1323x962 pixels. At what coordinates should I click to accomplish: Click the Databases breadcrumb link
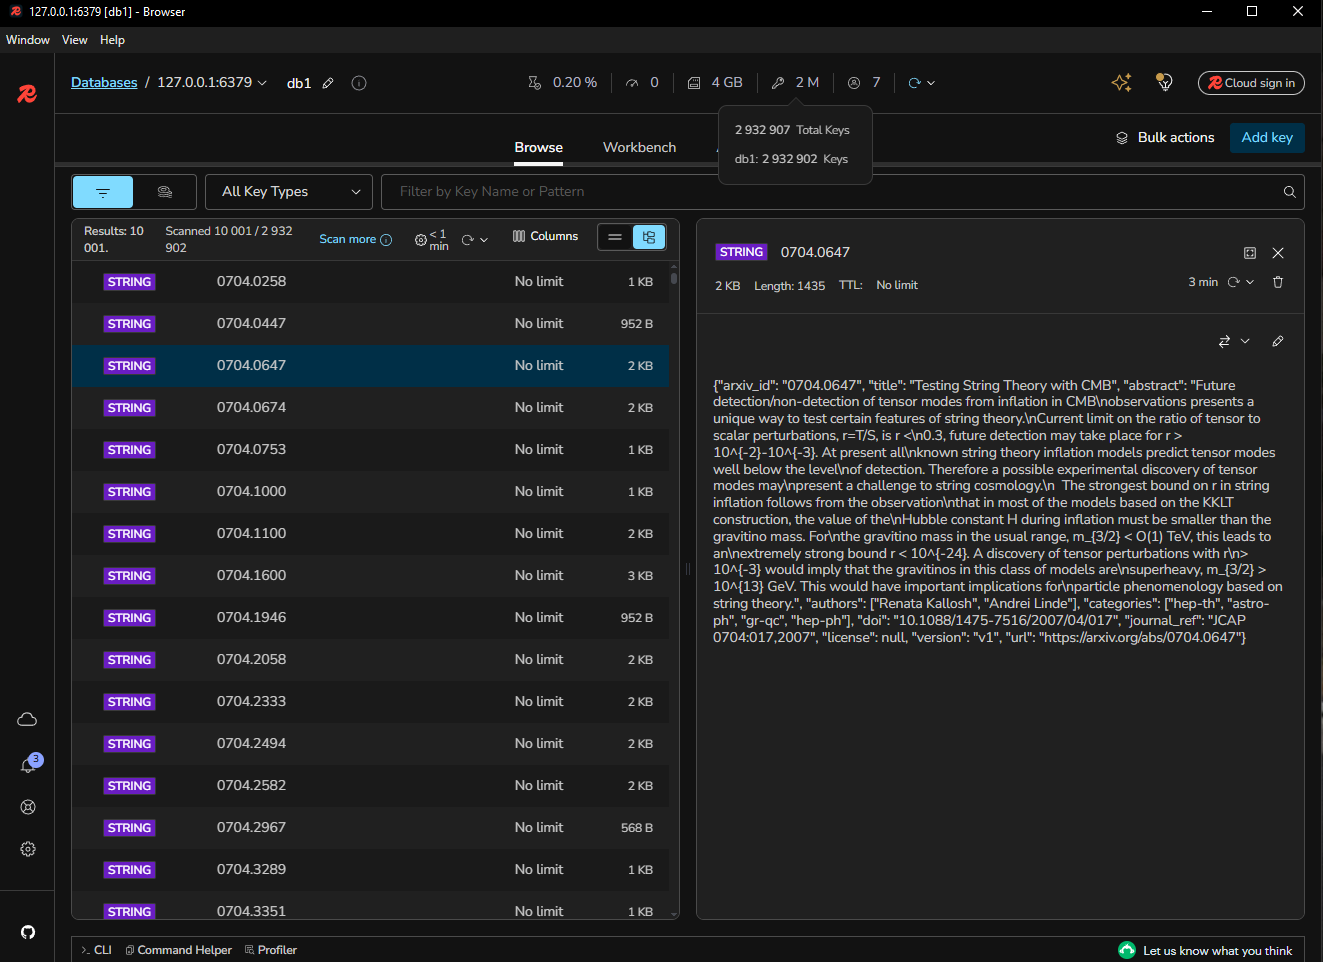[x=104, y=83]
